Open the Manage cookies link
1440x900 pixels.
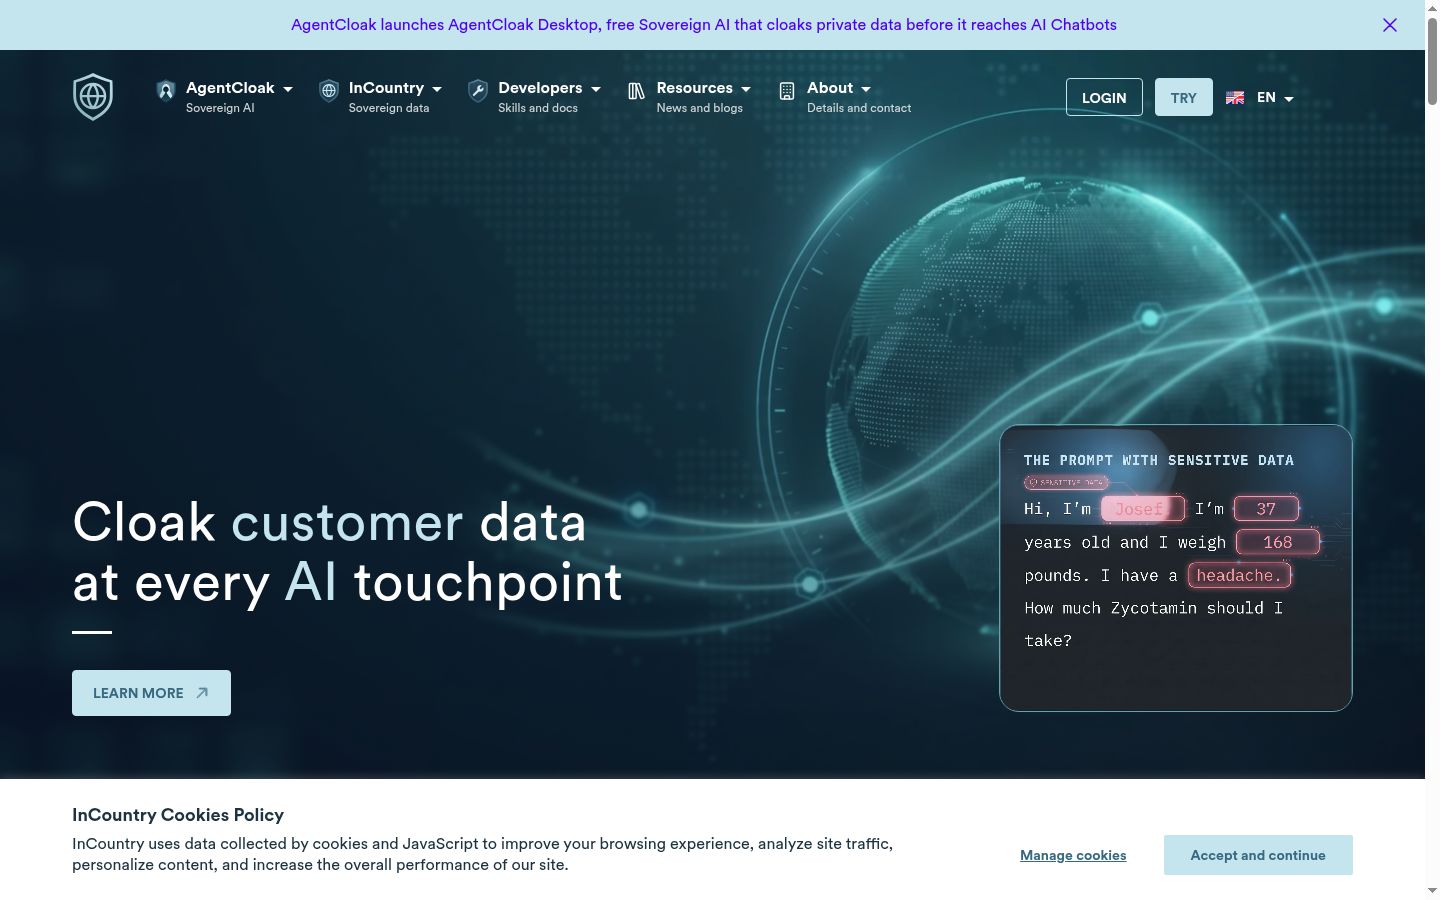[x=1073, y=855]
